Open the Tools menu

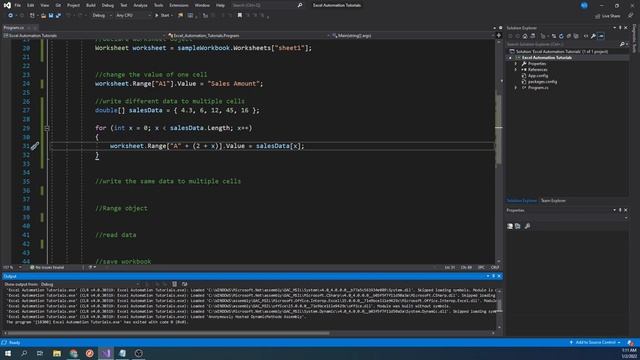(158, 5)
